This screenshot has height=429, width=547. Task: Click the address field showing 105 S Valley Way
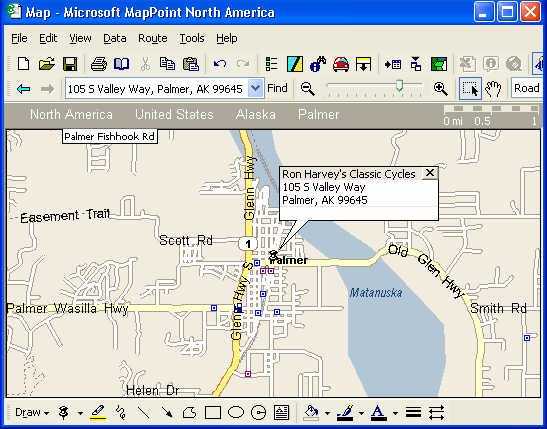pos(157,89)
